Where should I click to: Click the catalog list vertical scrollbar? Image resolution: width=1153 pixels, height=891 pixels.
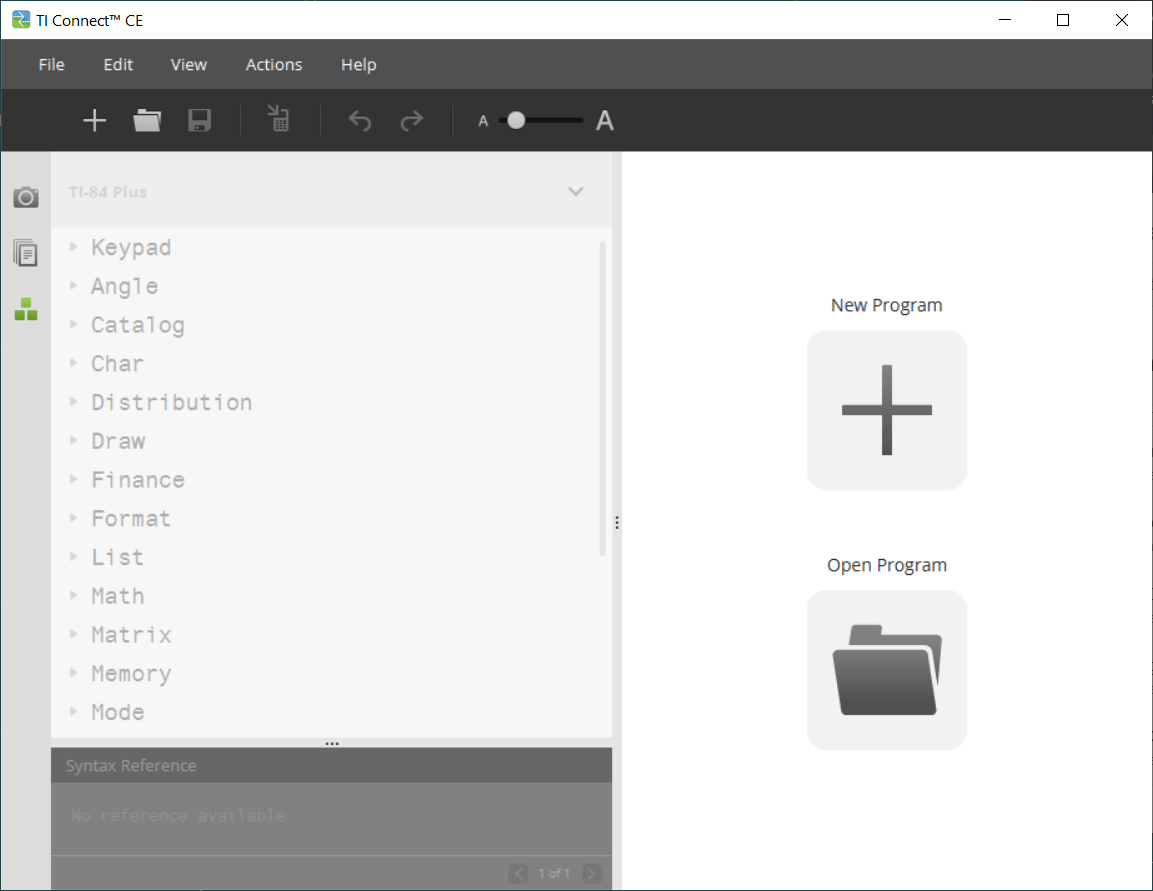602,400
